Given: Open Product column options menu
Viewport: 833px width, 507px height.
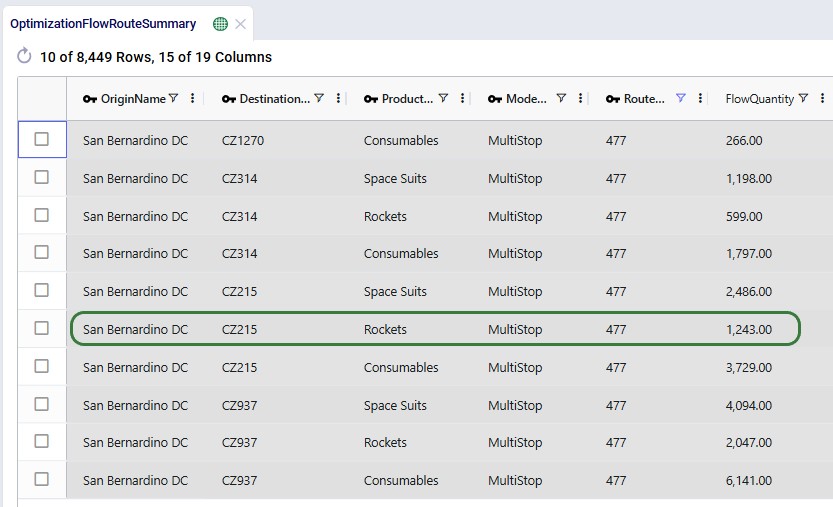Looking at the screenshot, I should (462, 98).
